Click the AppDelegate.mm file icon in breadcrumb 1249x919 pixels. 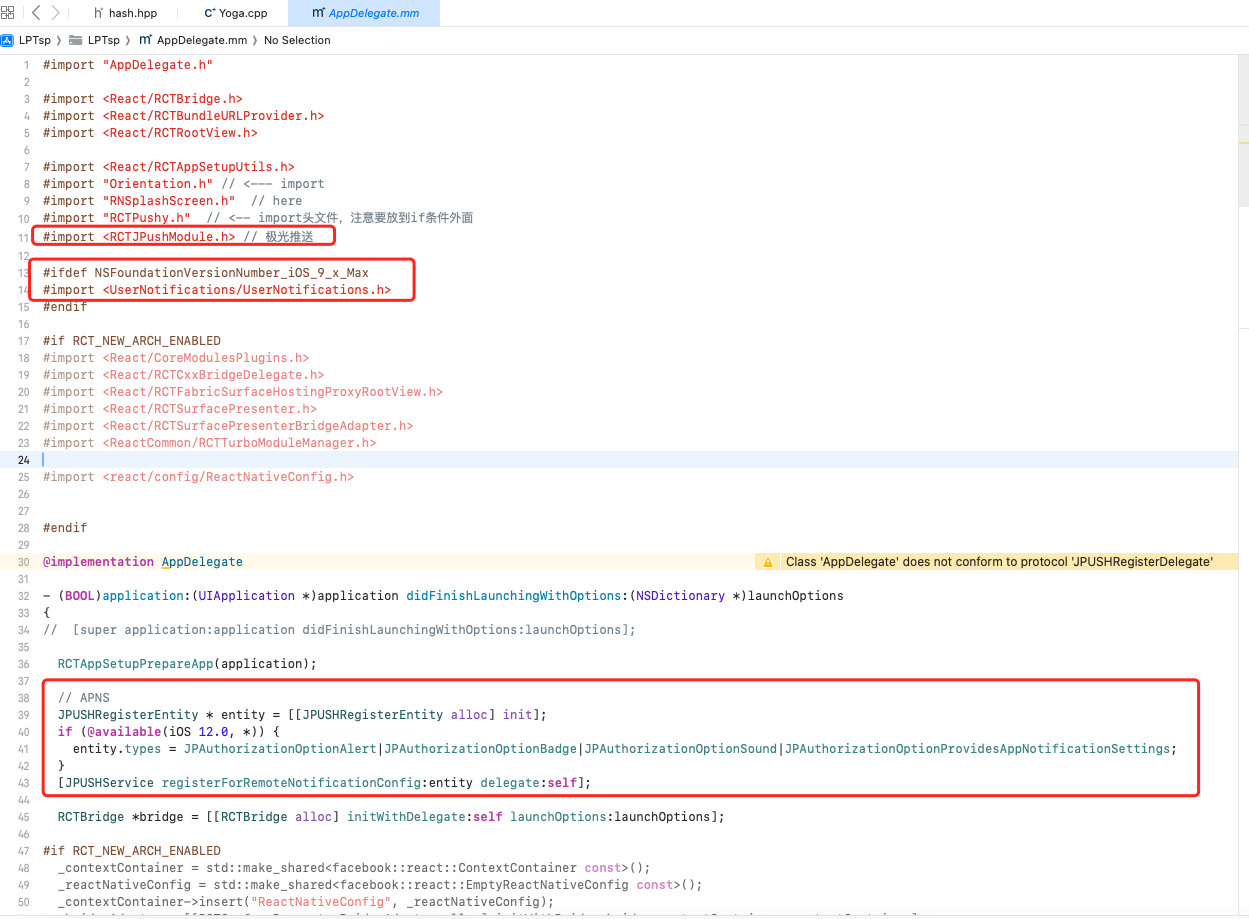click(x=145, y=40)
